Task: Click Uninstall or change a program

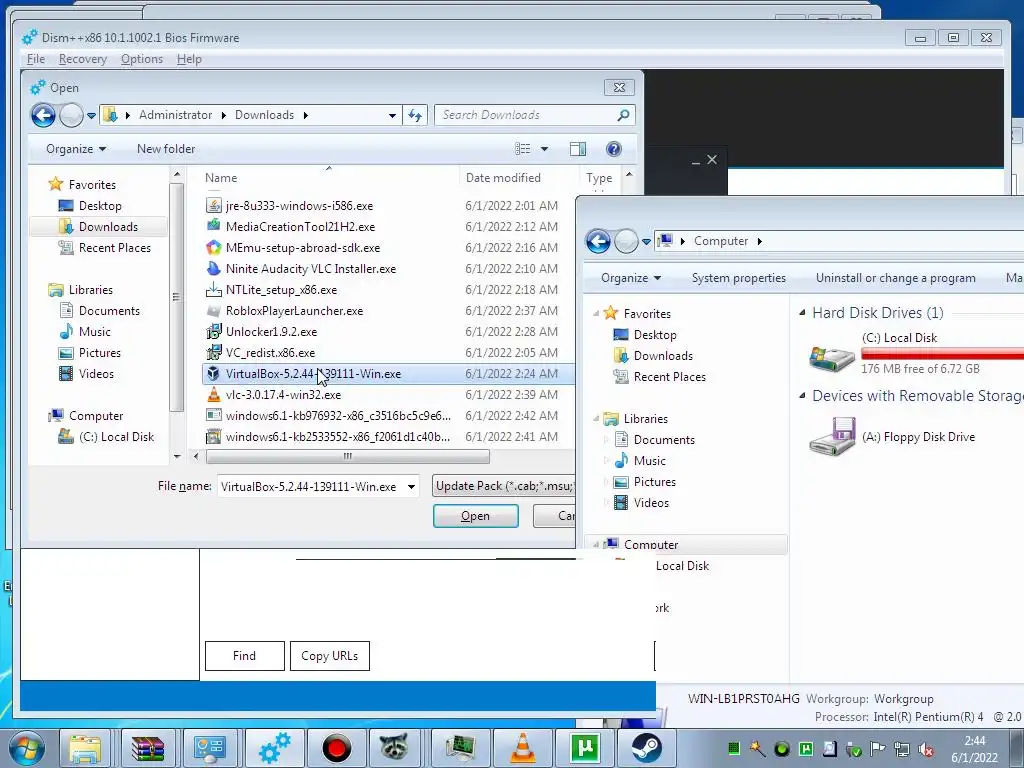Action: pos(895,278)
